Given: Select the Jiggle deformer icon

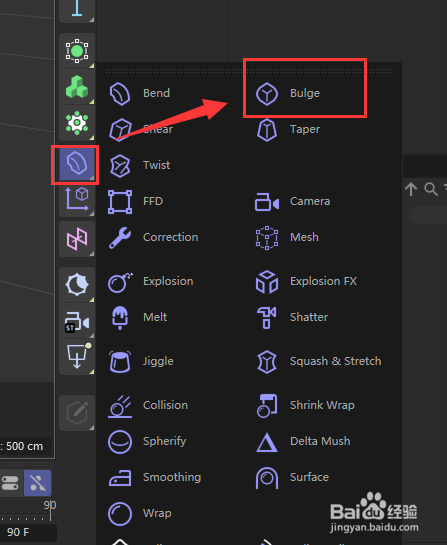Looking at the screenshot, I should [x=120, y=361].
